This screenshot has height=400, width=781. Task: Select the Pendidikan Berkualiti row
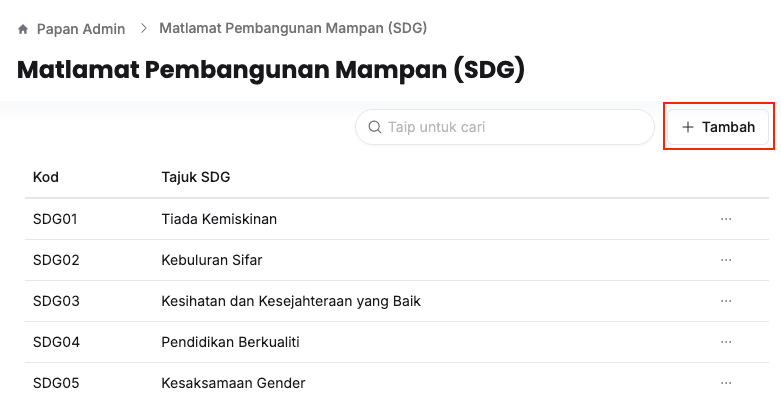coord(230,342)
